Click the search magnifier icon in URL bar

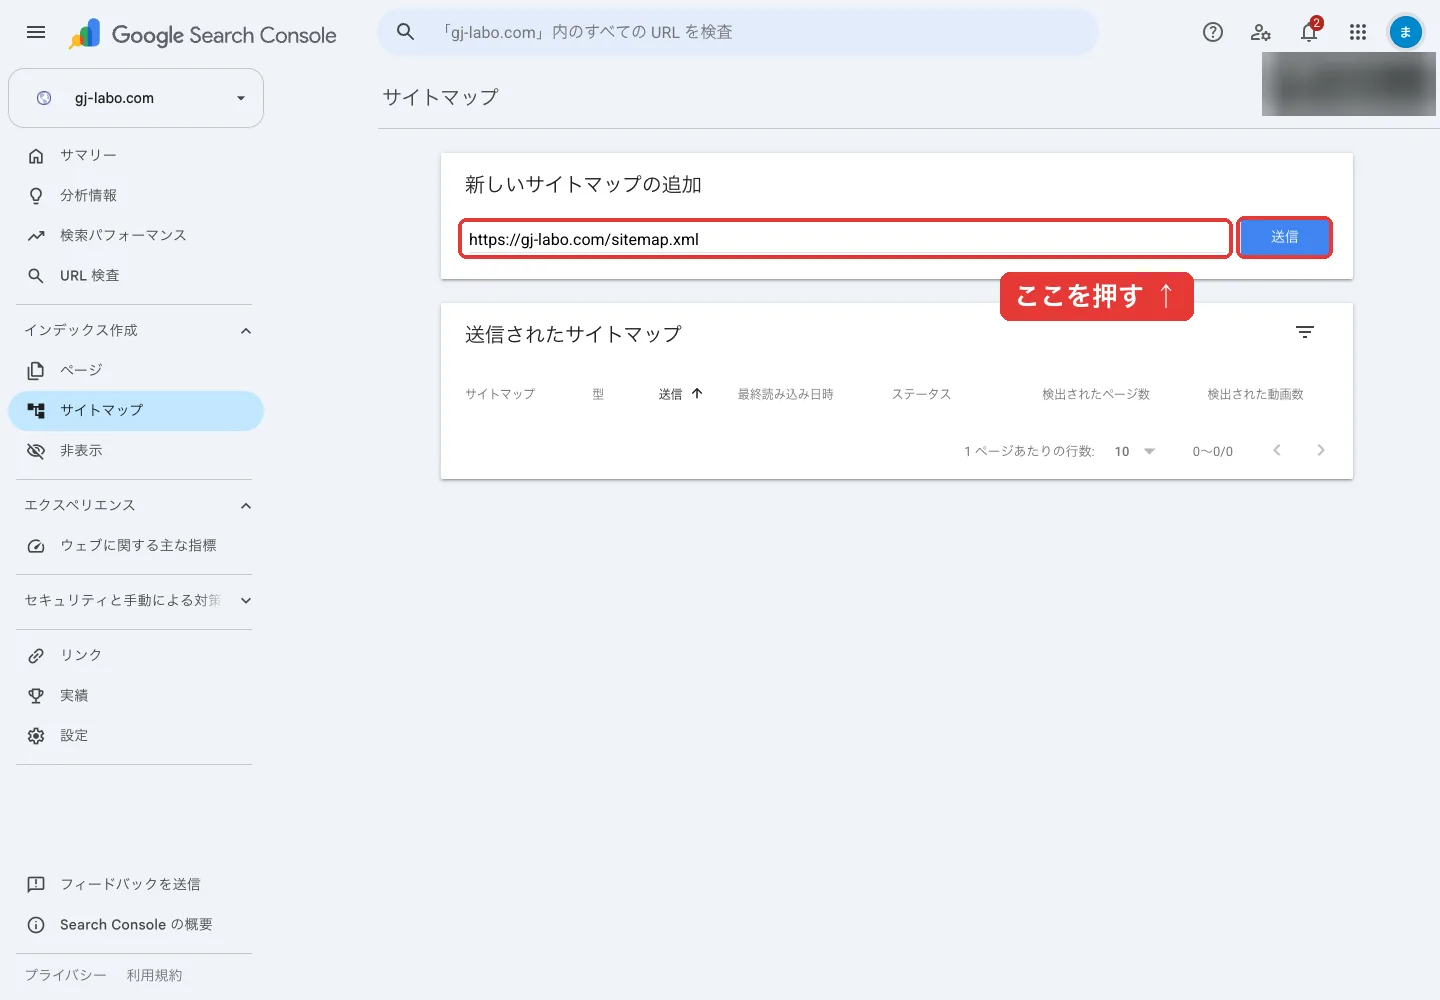pos(405,32)
